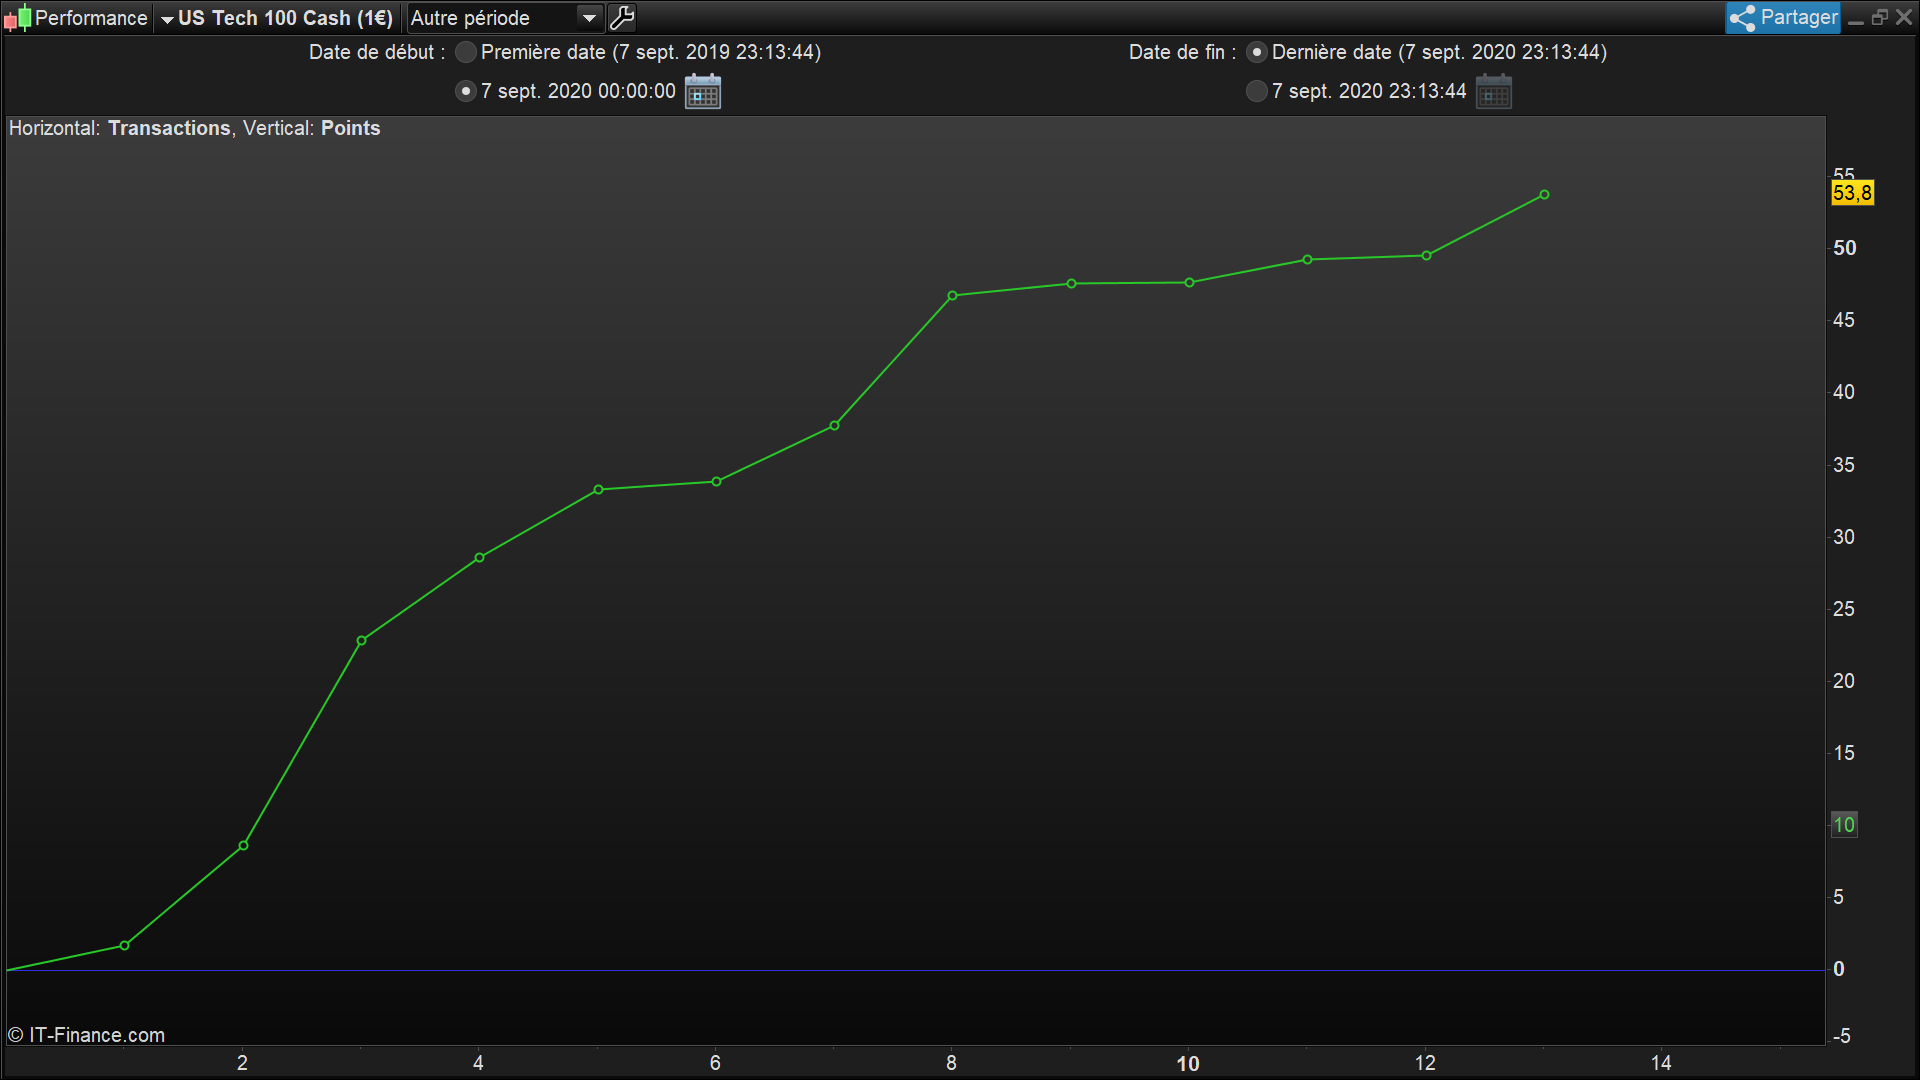Select Première date radio button
Viewport: 1920px width, 1080px height.
tap(466, 52)
